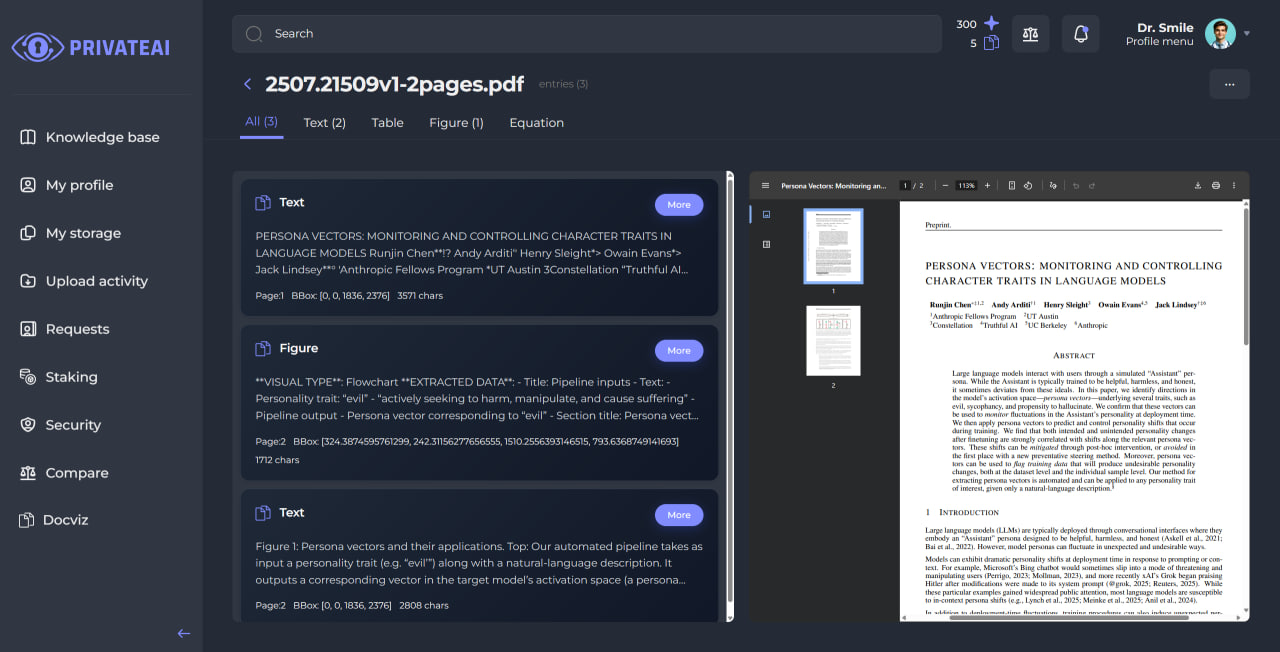Click More on the Figure entry

679,351
